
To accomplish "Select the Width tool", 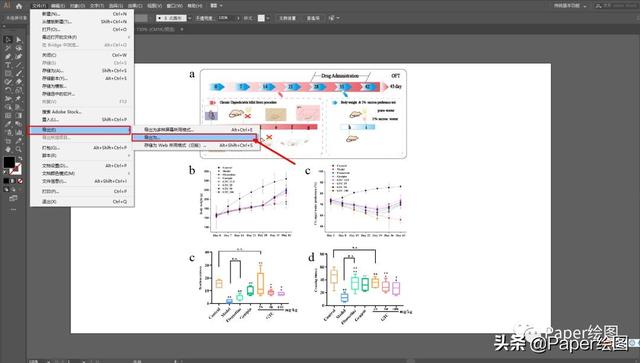I will (8, 98).
